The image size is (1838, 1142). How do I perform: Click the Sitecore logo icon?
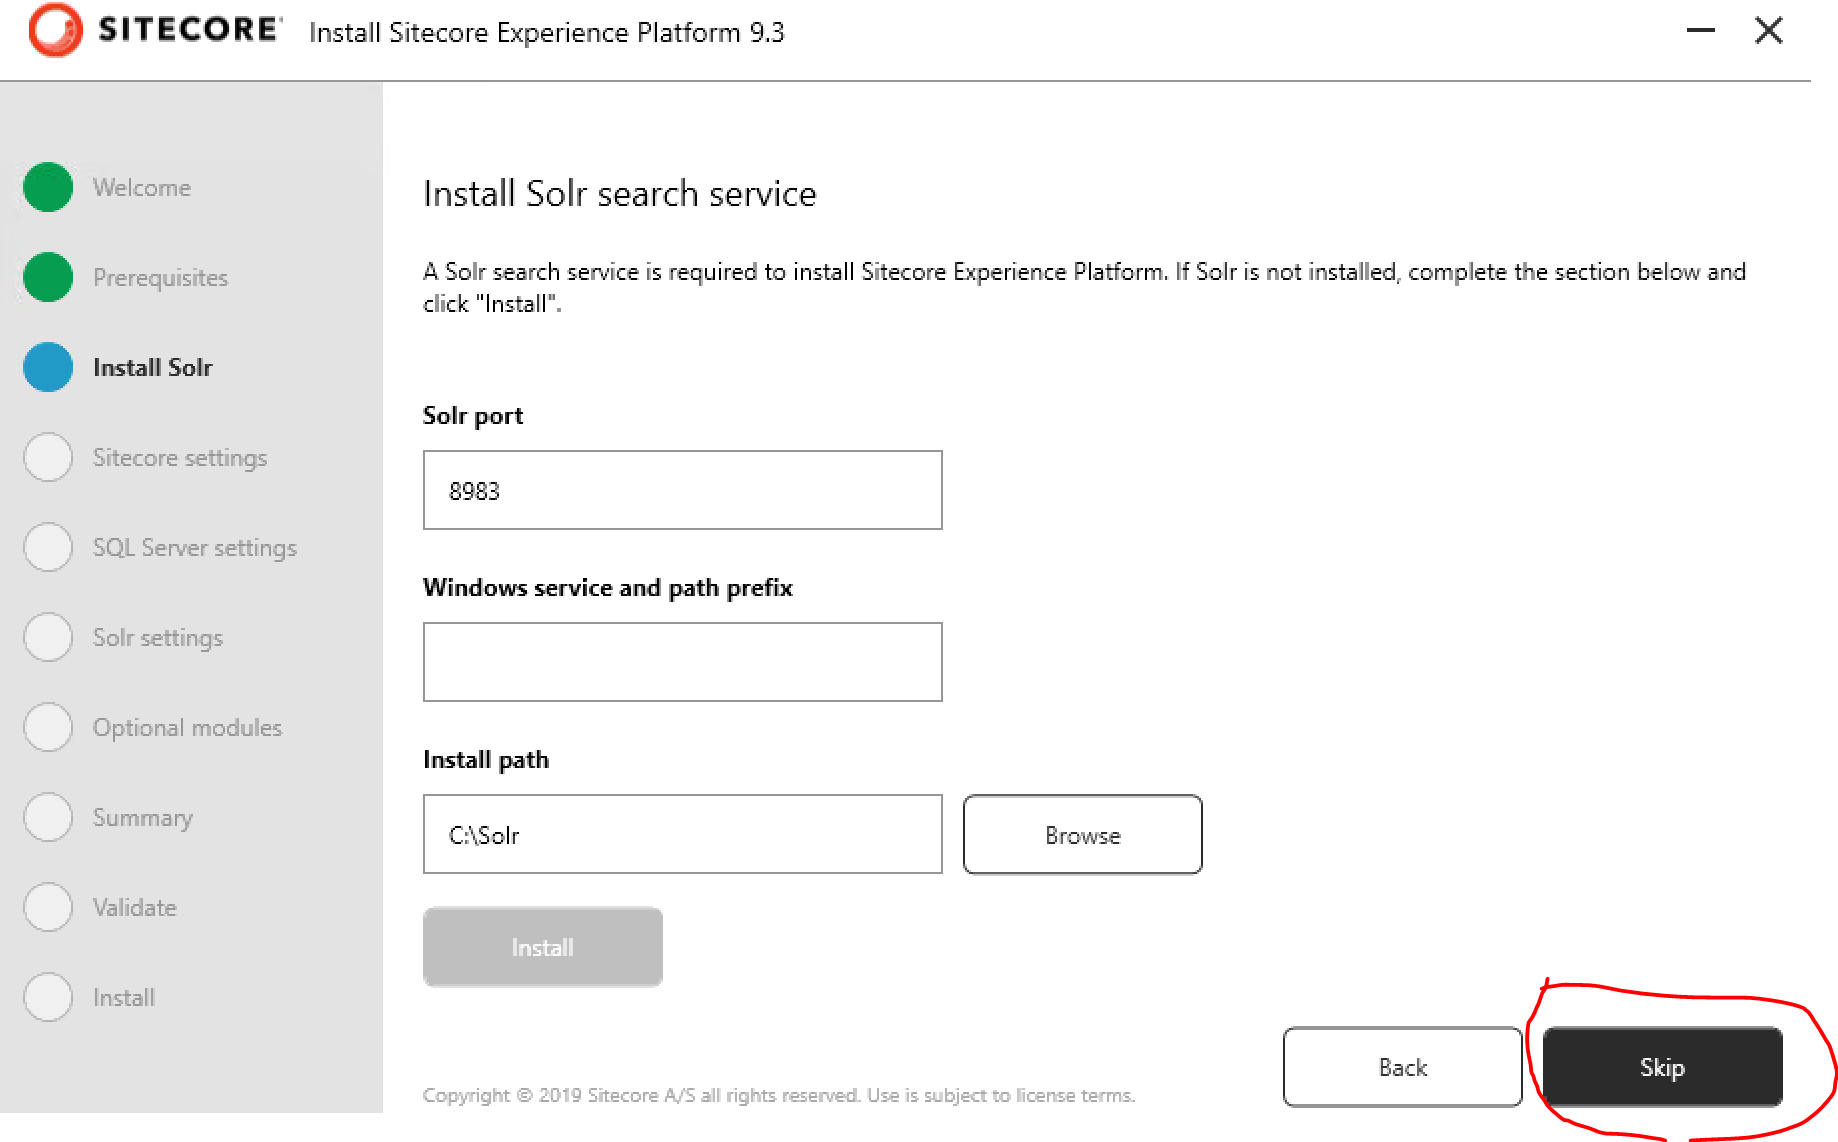pos(55,29)
